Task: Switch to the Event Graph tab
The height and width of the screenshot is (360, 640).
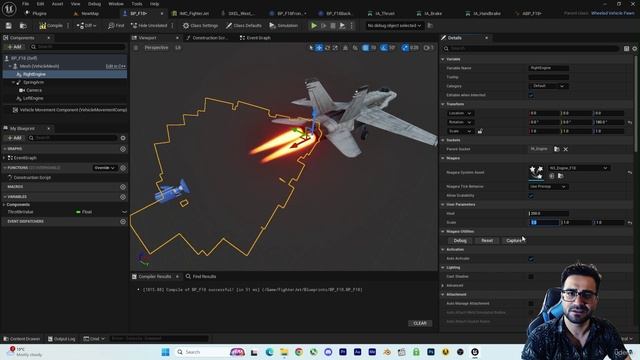Action: pos(255,38)
